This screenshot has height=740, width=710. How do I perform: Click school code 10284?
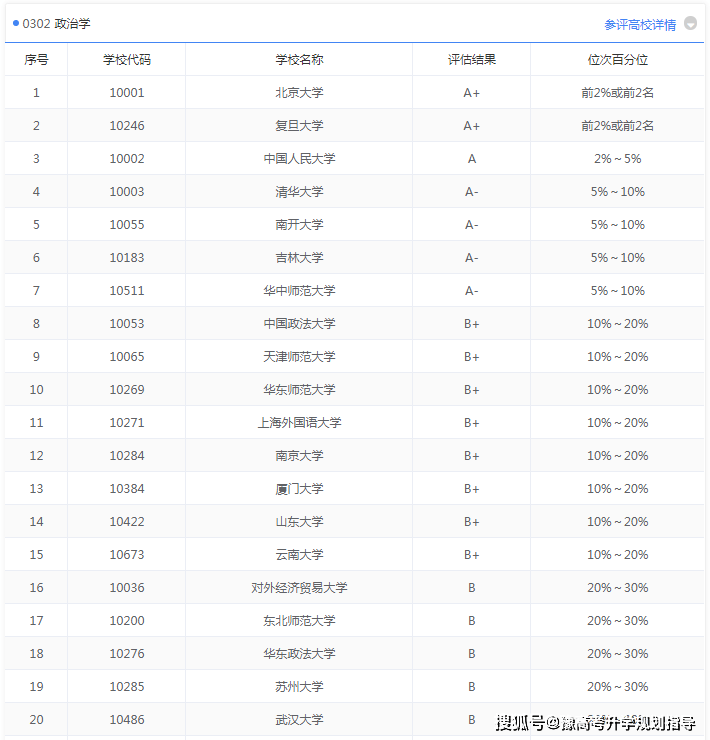pyautogui.click(x=127, y=456)
